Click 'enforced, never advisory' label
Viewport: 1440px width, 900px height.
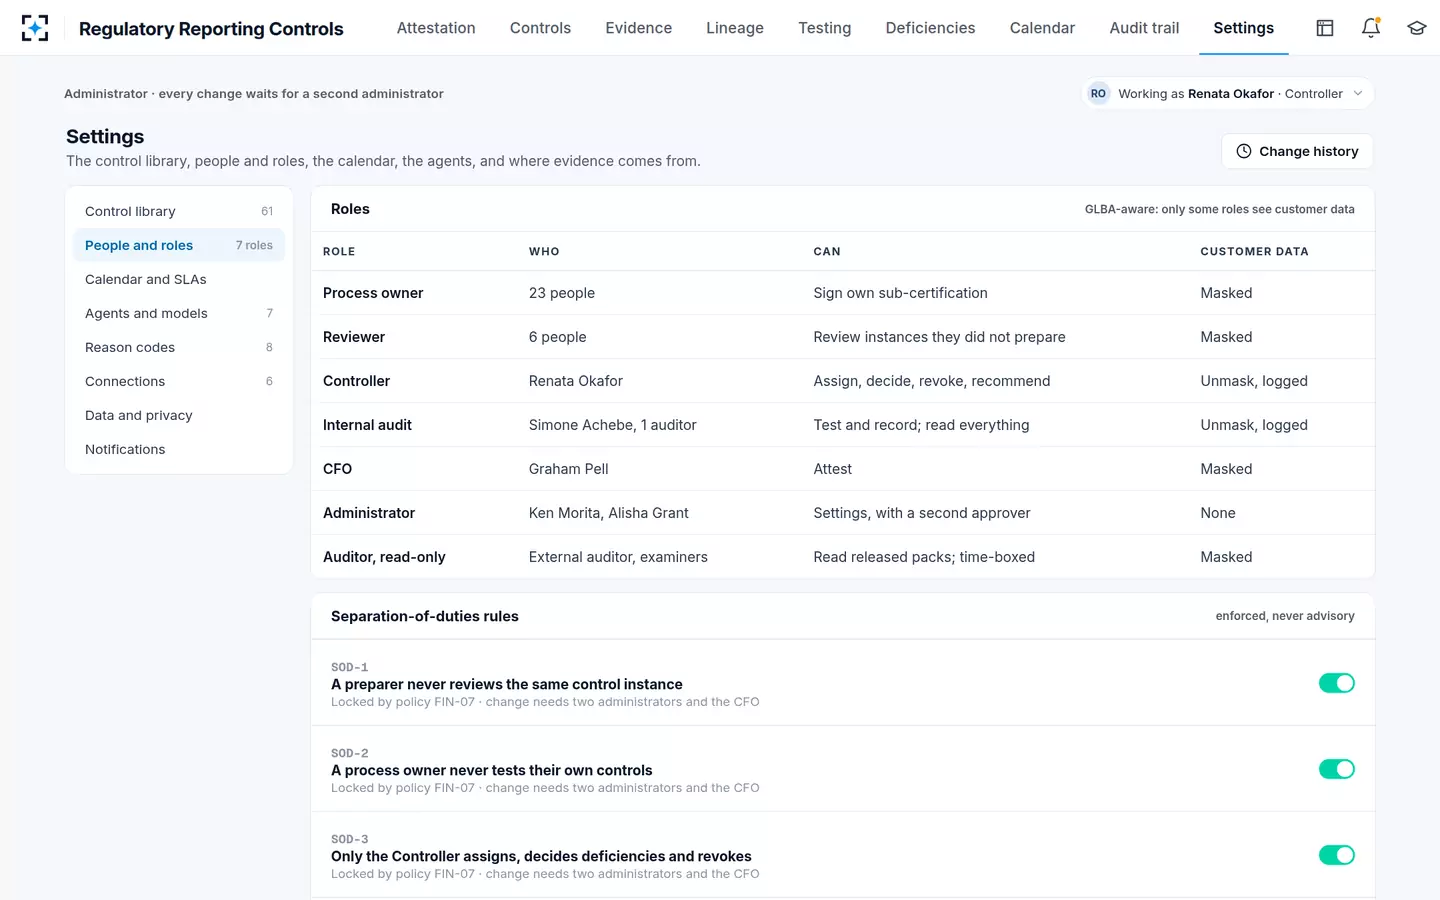1285,616
